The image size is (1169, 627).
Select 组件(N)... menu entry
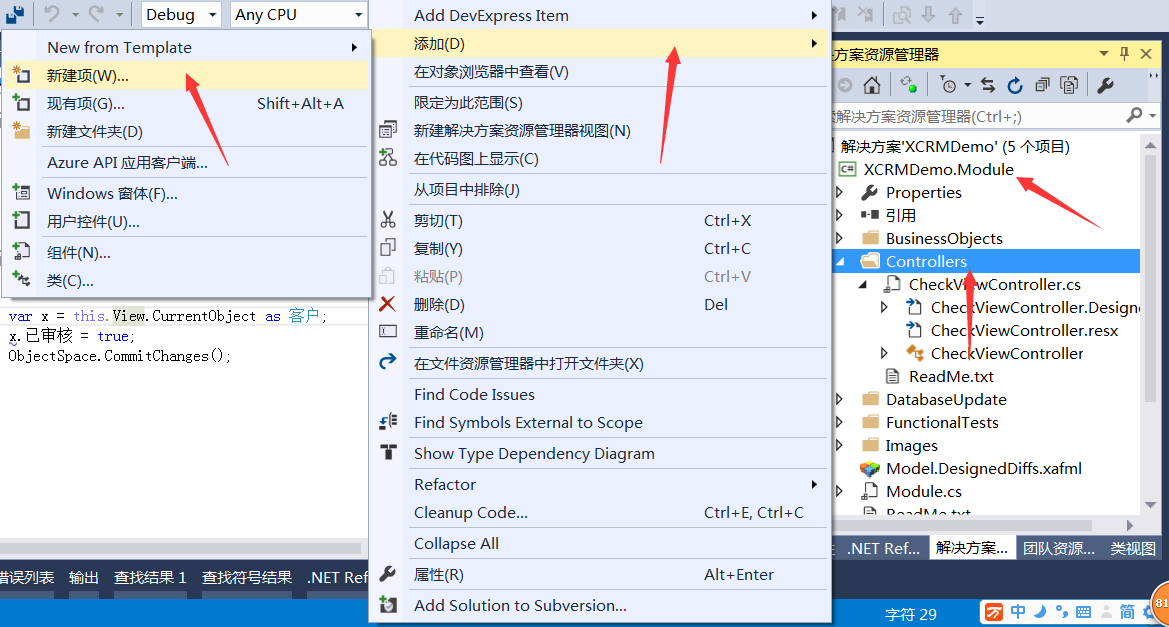pyautogui.click(x=186, y=253)
